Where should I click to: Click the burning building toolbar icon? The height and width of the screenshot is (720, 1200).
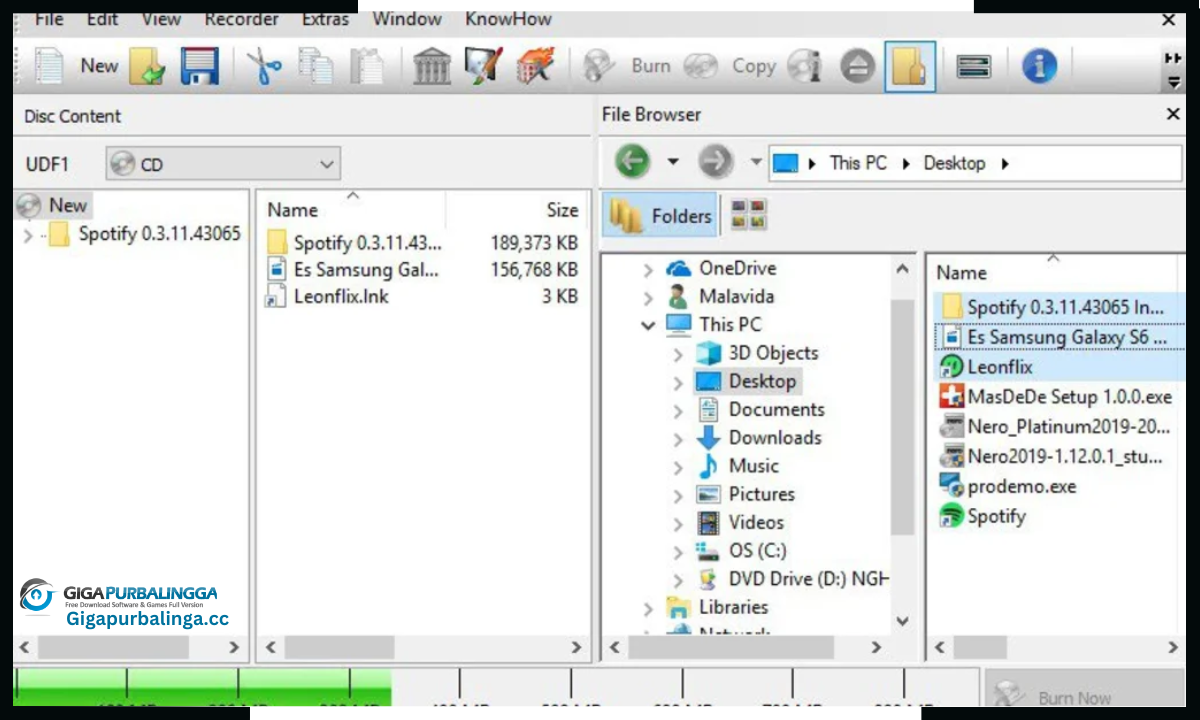pos(535,66)
